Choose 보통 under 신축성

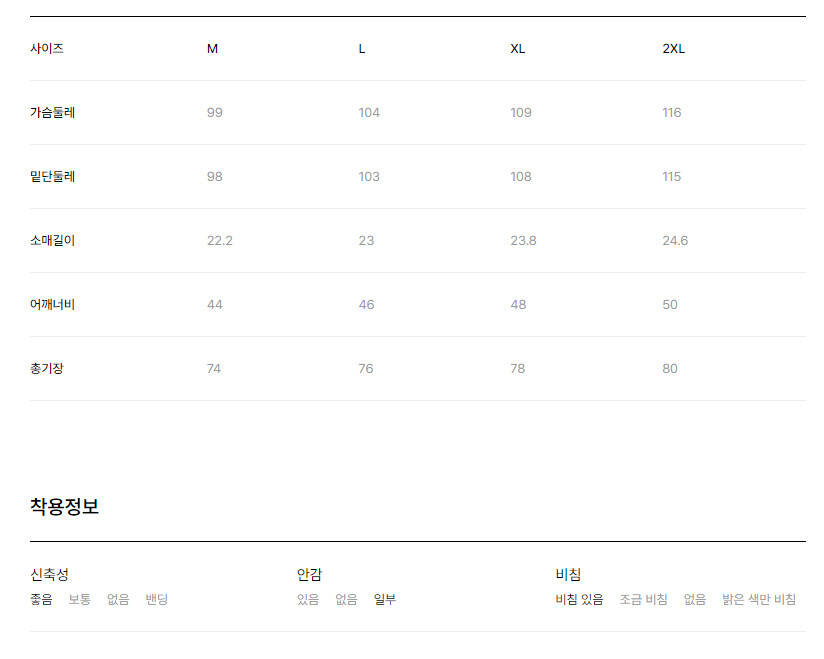tap(79, 600)
